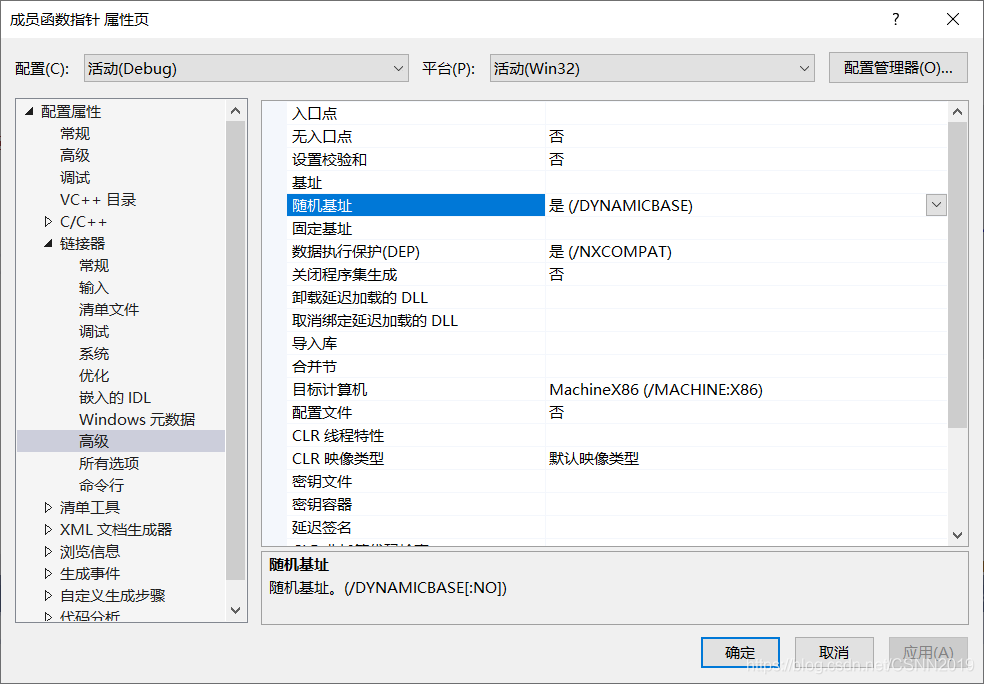Viewport: 984px width, 684px height.
Task: Collapse the 链接器 tree node
Action: [x=46, y=243]
